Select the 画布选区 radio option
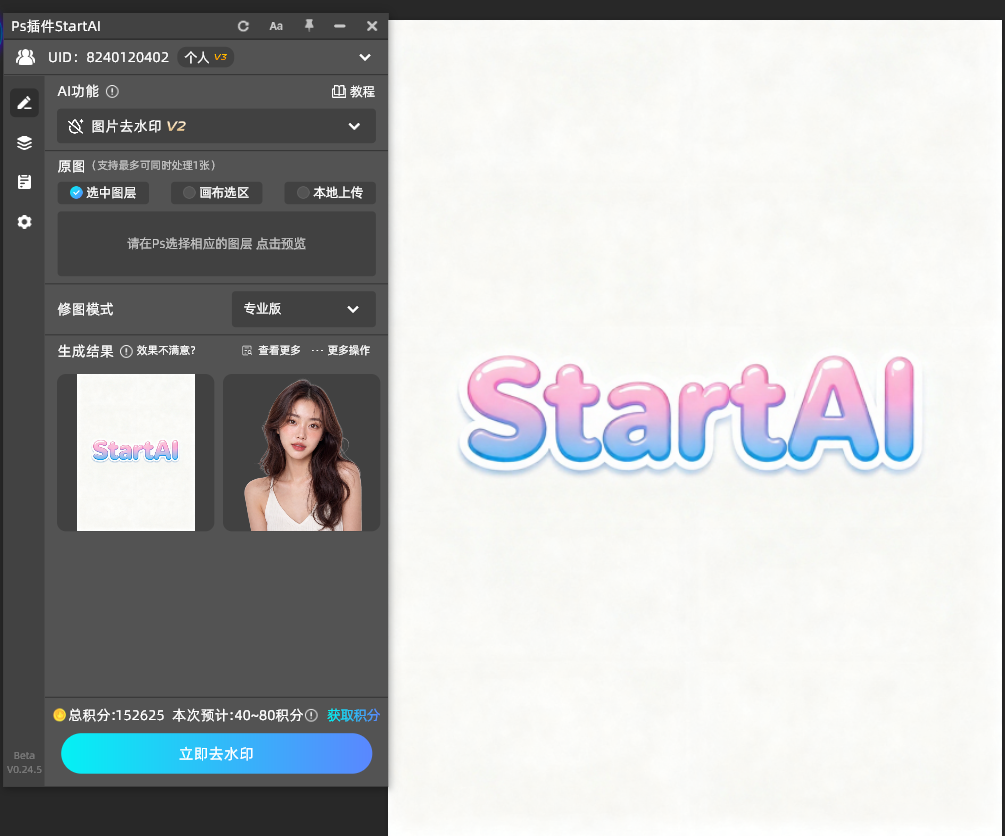The image size is (1005, 836). click(x=217, y=193)
